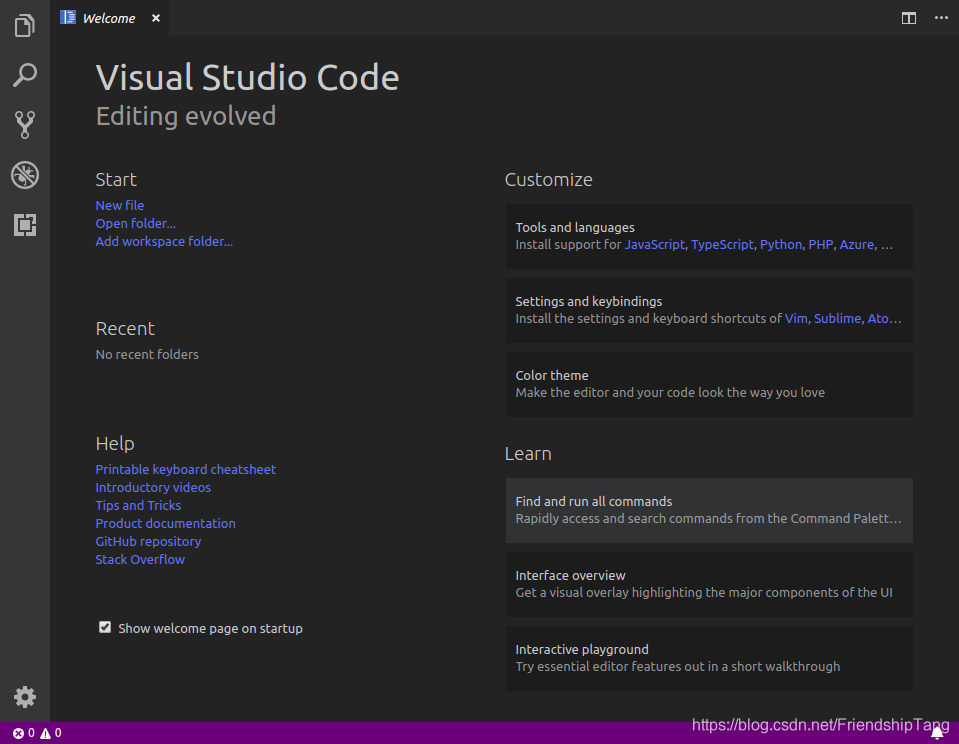Open the Search view in activity bar
The height and width of the screenshot is (744, 959).
coord(24,75)
